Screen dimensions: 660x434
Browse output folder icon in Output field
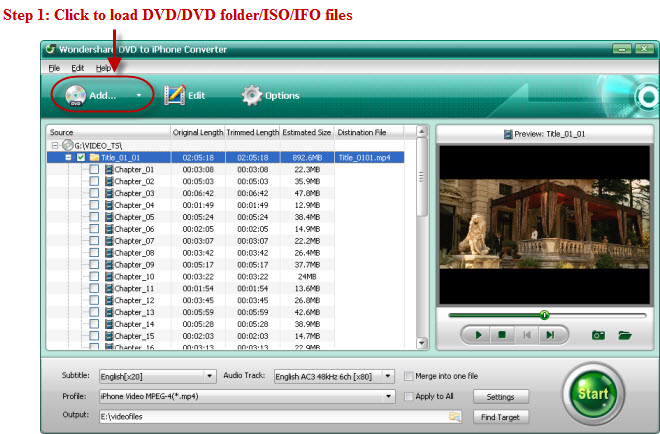coord(455,417)
